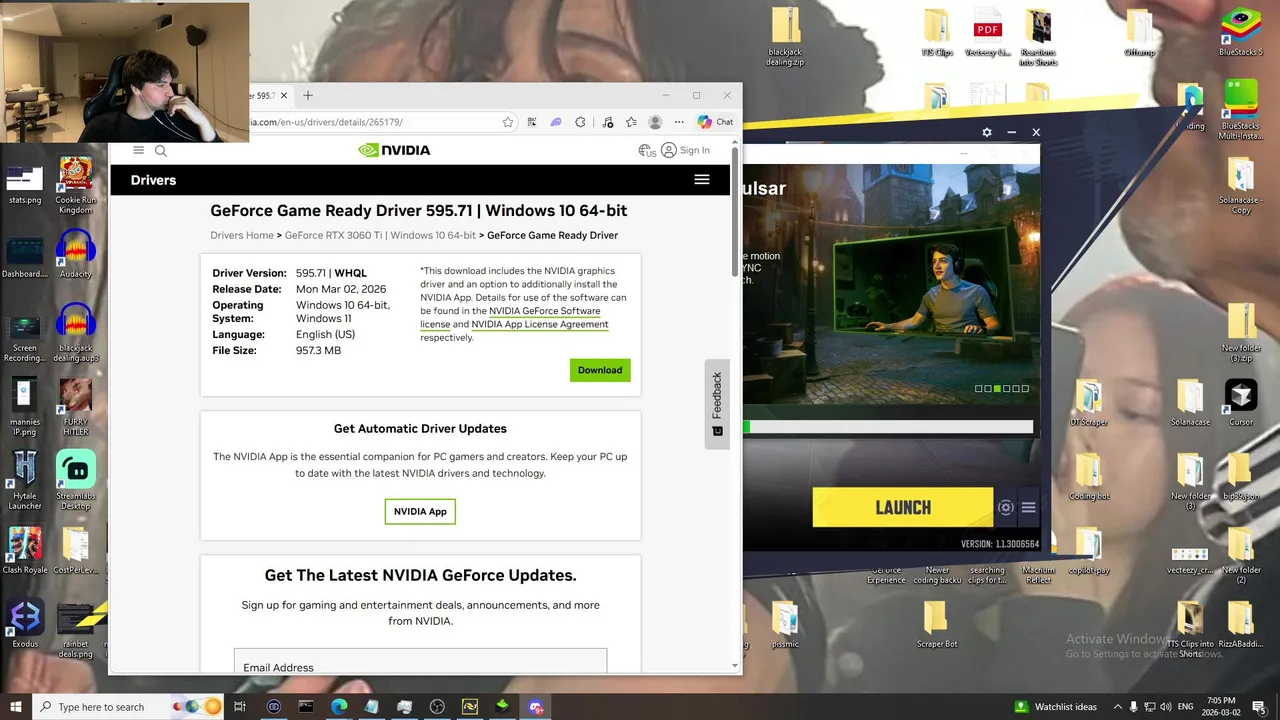
Task: Select the BlueStacks 5 desktop icon
Action: pos(1241,32)
